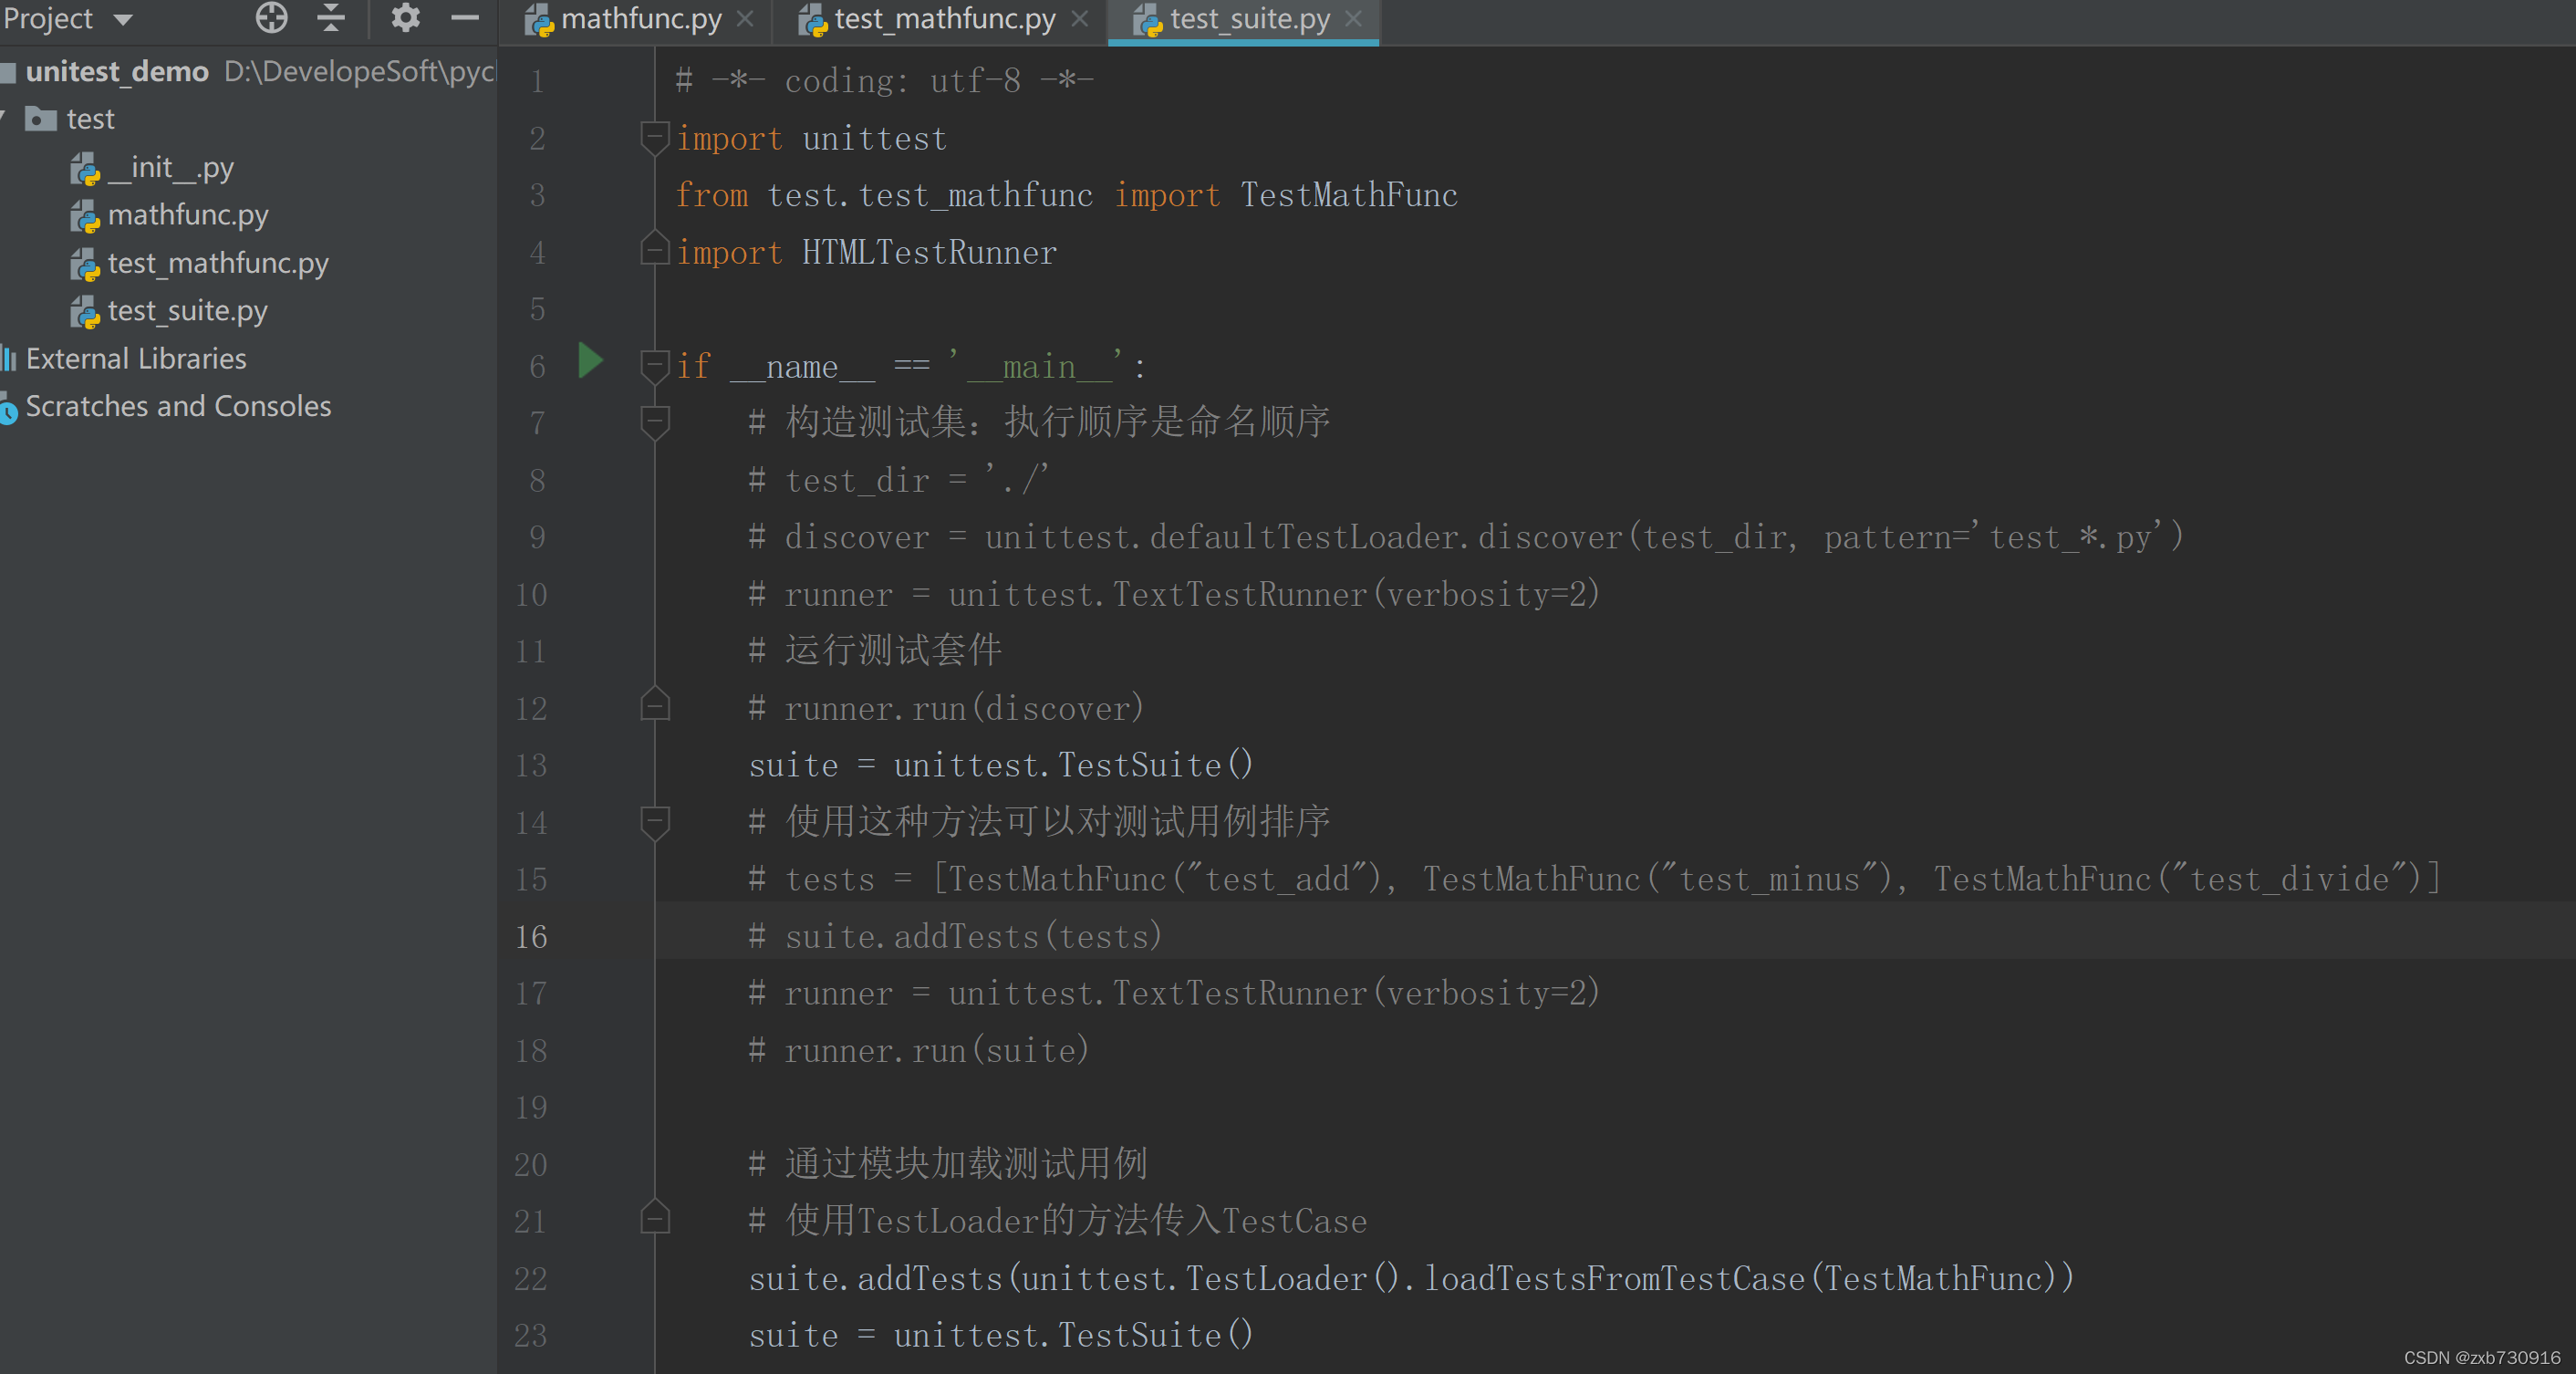
Task: Click line 22 addTests code line
Action: point(1410,1278)
